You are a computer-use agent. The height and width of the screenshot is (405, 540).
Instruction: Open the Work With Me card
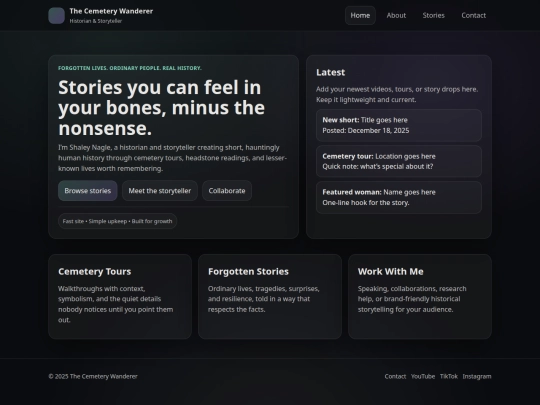coord(420,297)
